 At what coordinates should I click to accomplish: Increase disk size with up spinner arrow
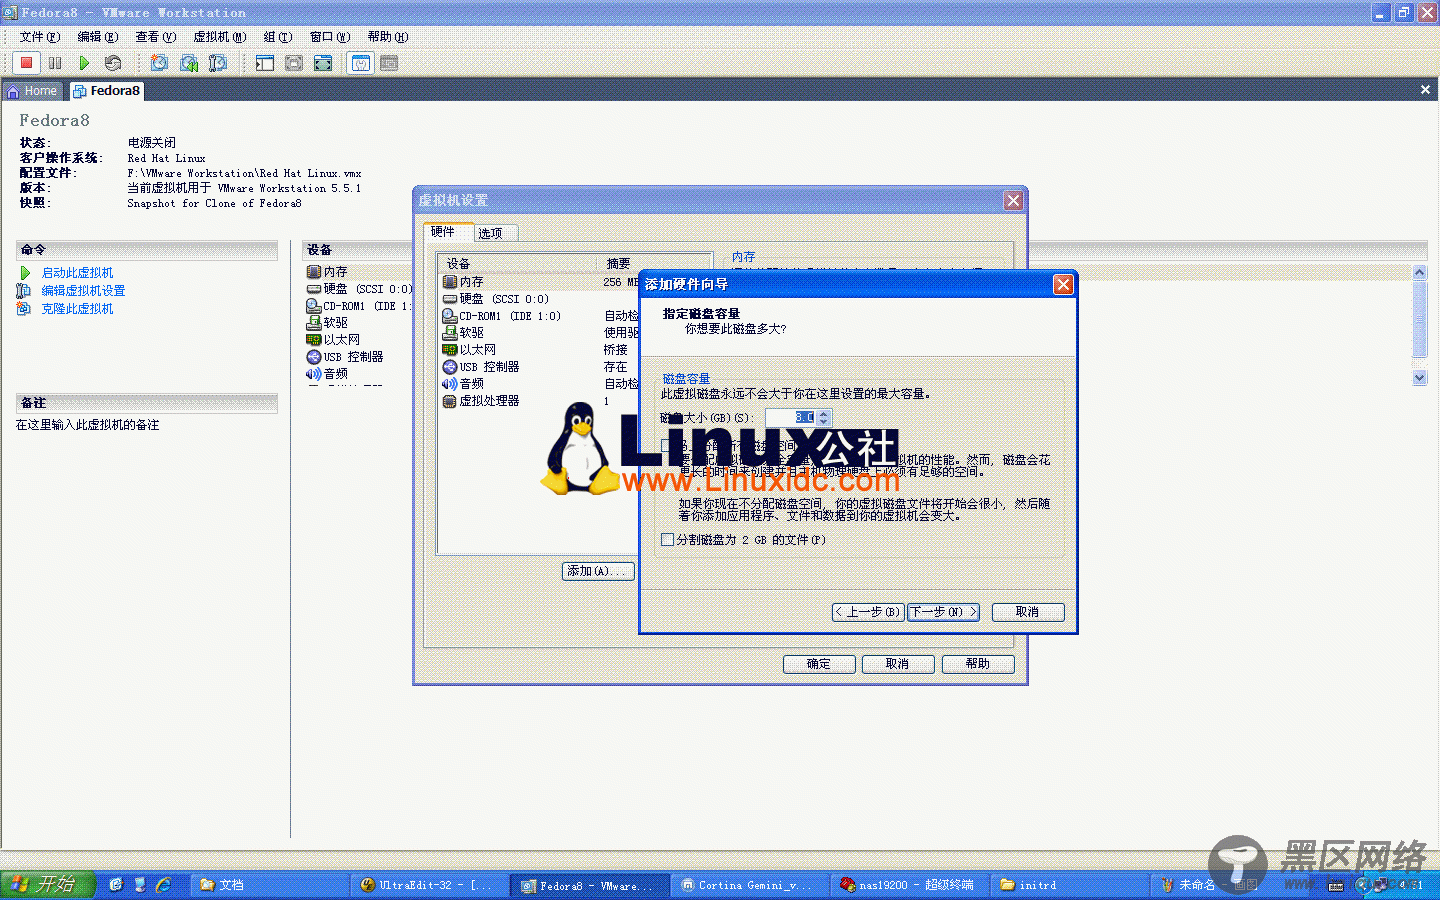coord(824,413)
